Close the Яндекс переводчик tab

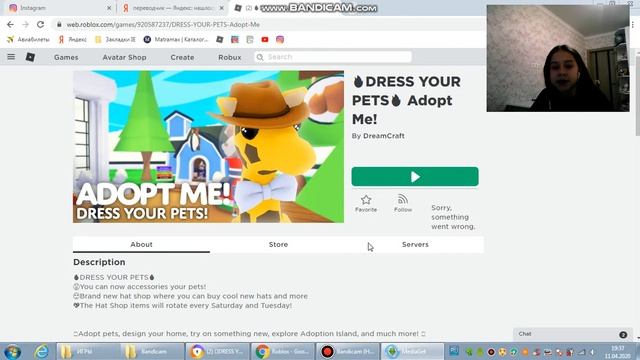click(x=222, y=8)
